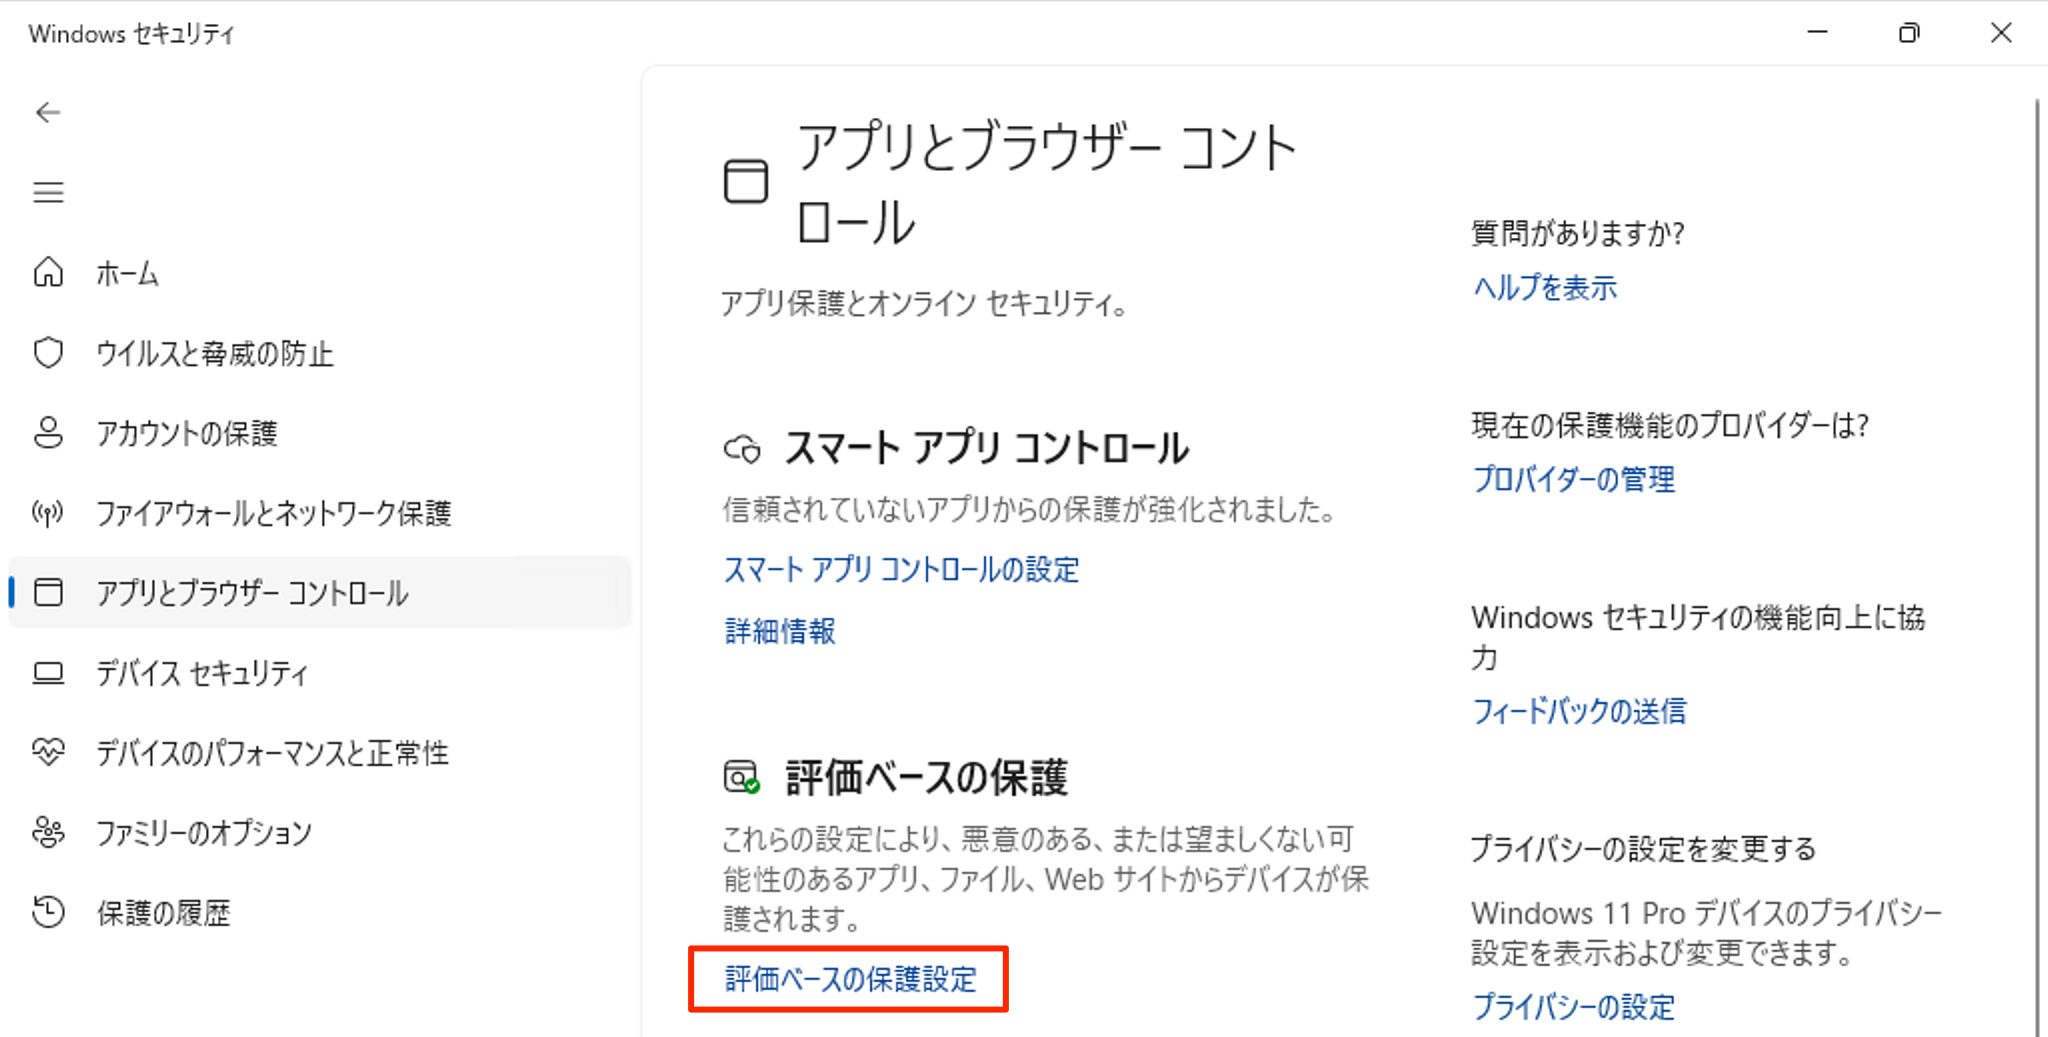This screenshot has height=1037, width=2048.
Task: Click the virus protection shield icon
Action: tap(48, 352)
